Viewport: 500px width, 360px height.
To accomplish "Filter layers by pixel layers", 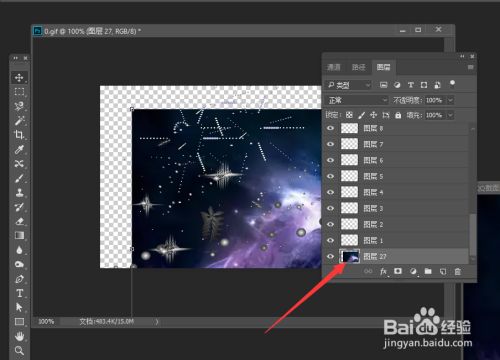I will (383, 85).
